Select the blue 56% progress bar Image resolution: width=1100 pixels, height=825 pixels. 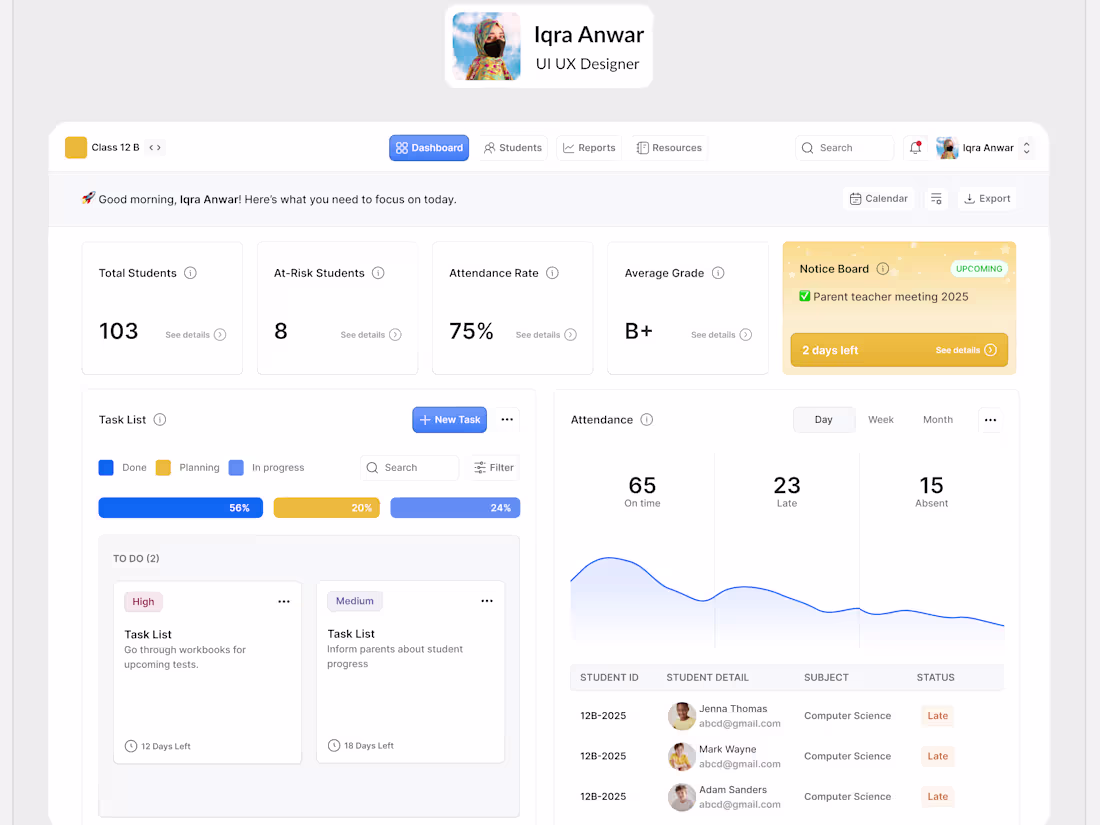pyautogui.click(x=180, y=507)
